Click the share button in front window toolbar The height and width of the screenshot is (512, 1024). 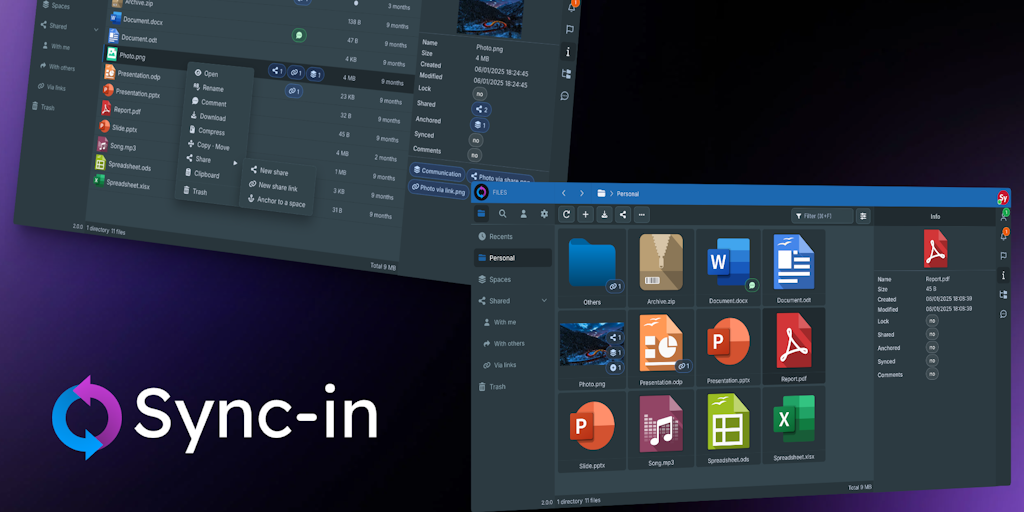click(624, 214)
